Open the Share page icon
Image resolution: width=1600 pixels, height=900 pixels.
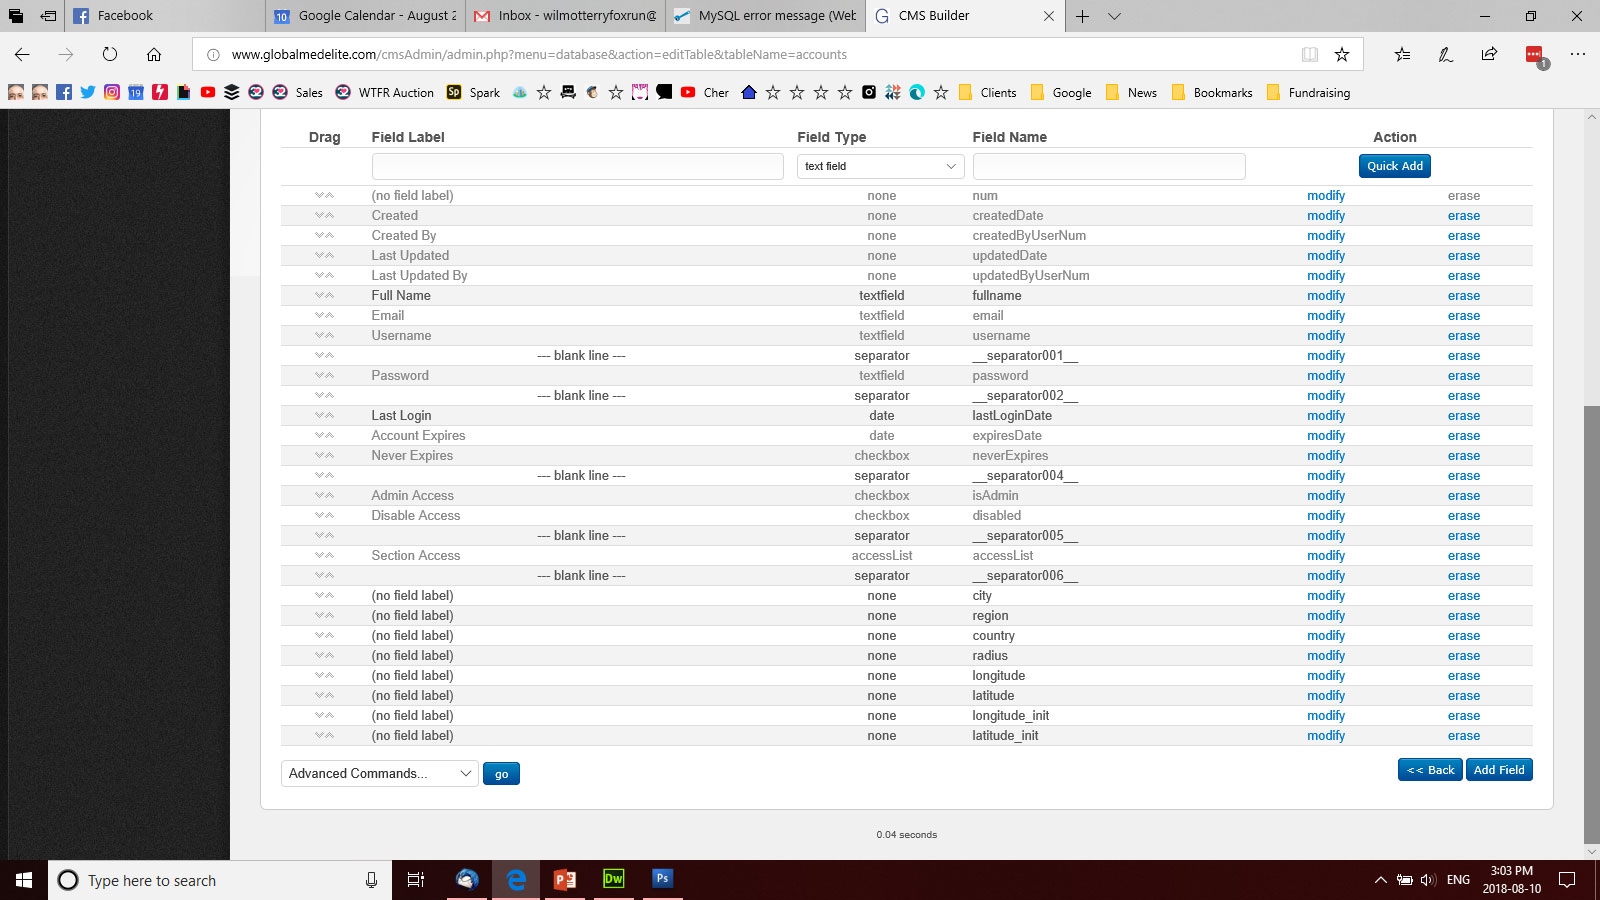[1489, 55]
